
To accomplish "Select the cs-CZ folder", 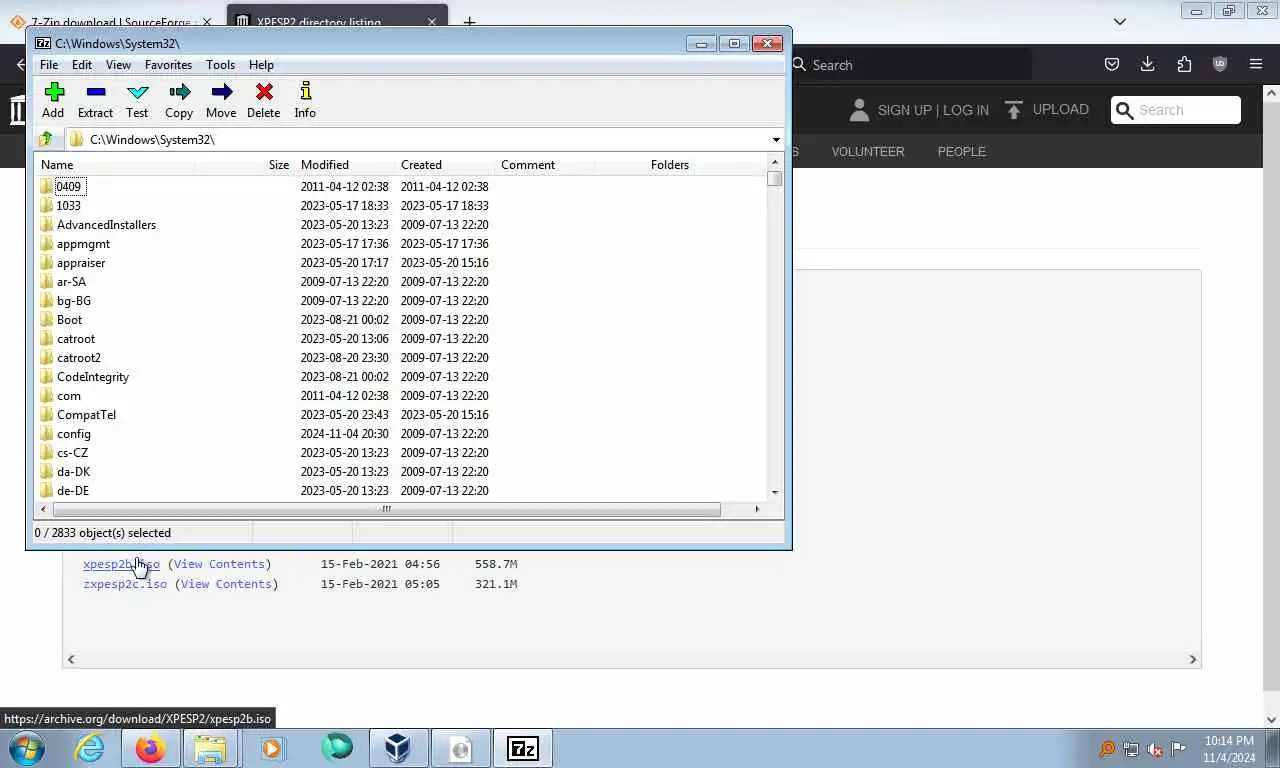I will point(72,453).
